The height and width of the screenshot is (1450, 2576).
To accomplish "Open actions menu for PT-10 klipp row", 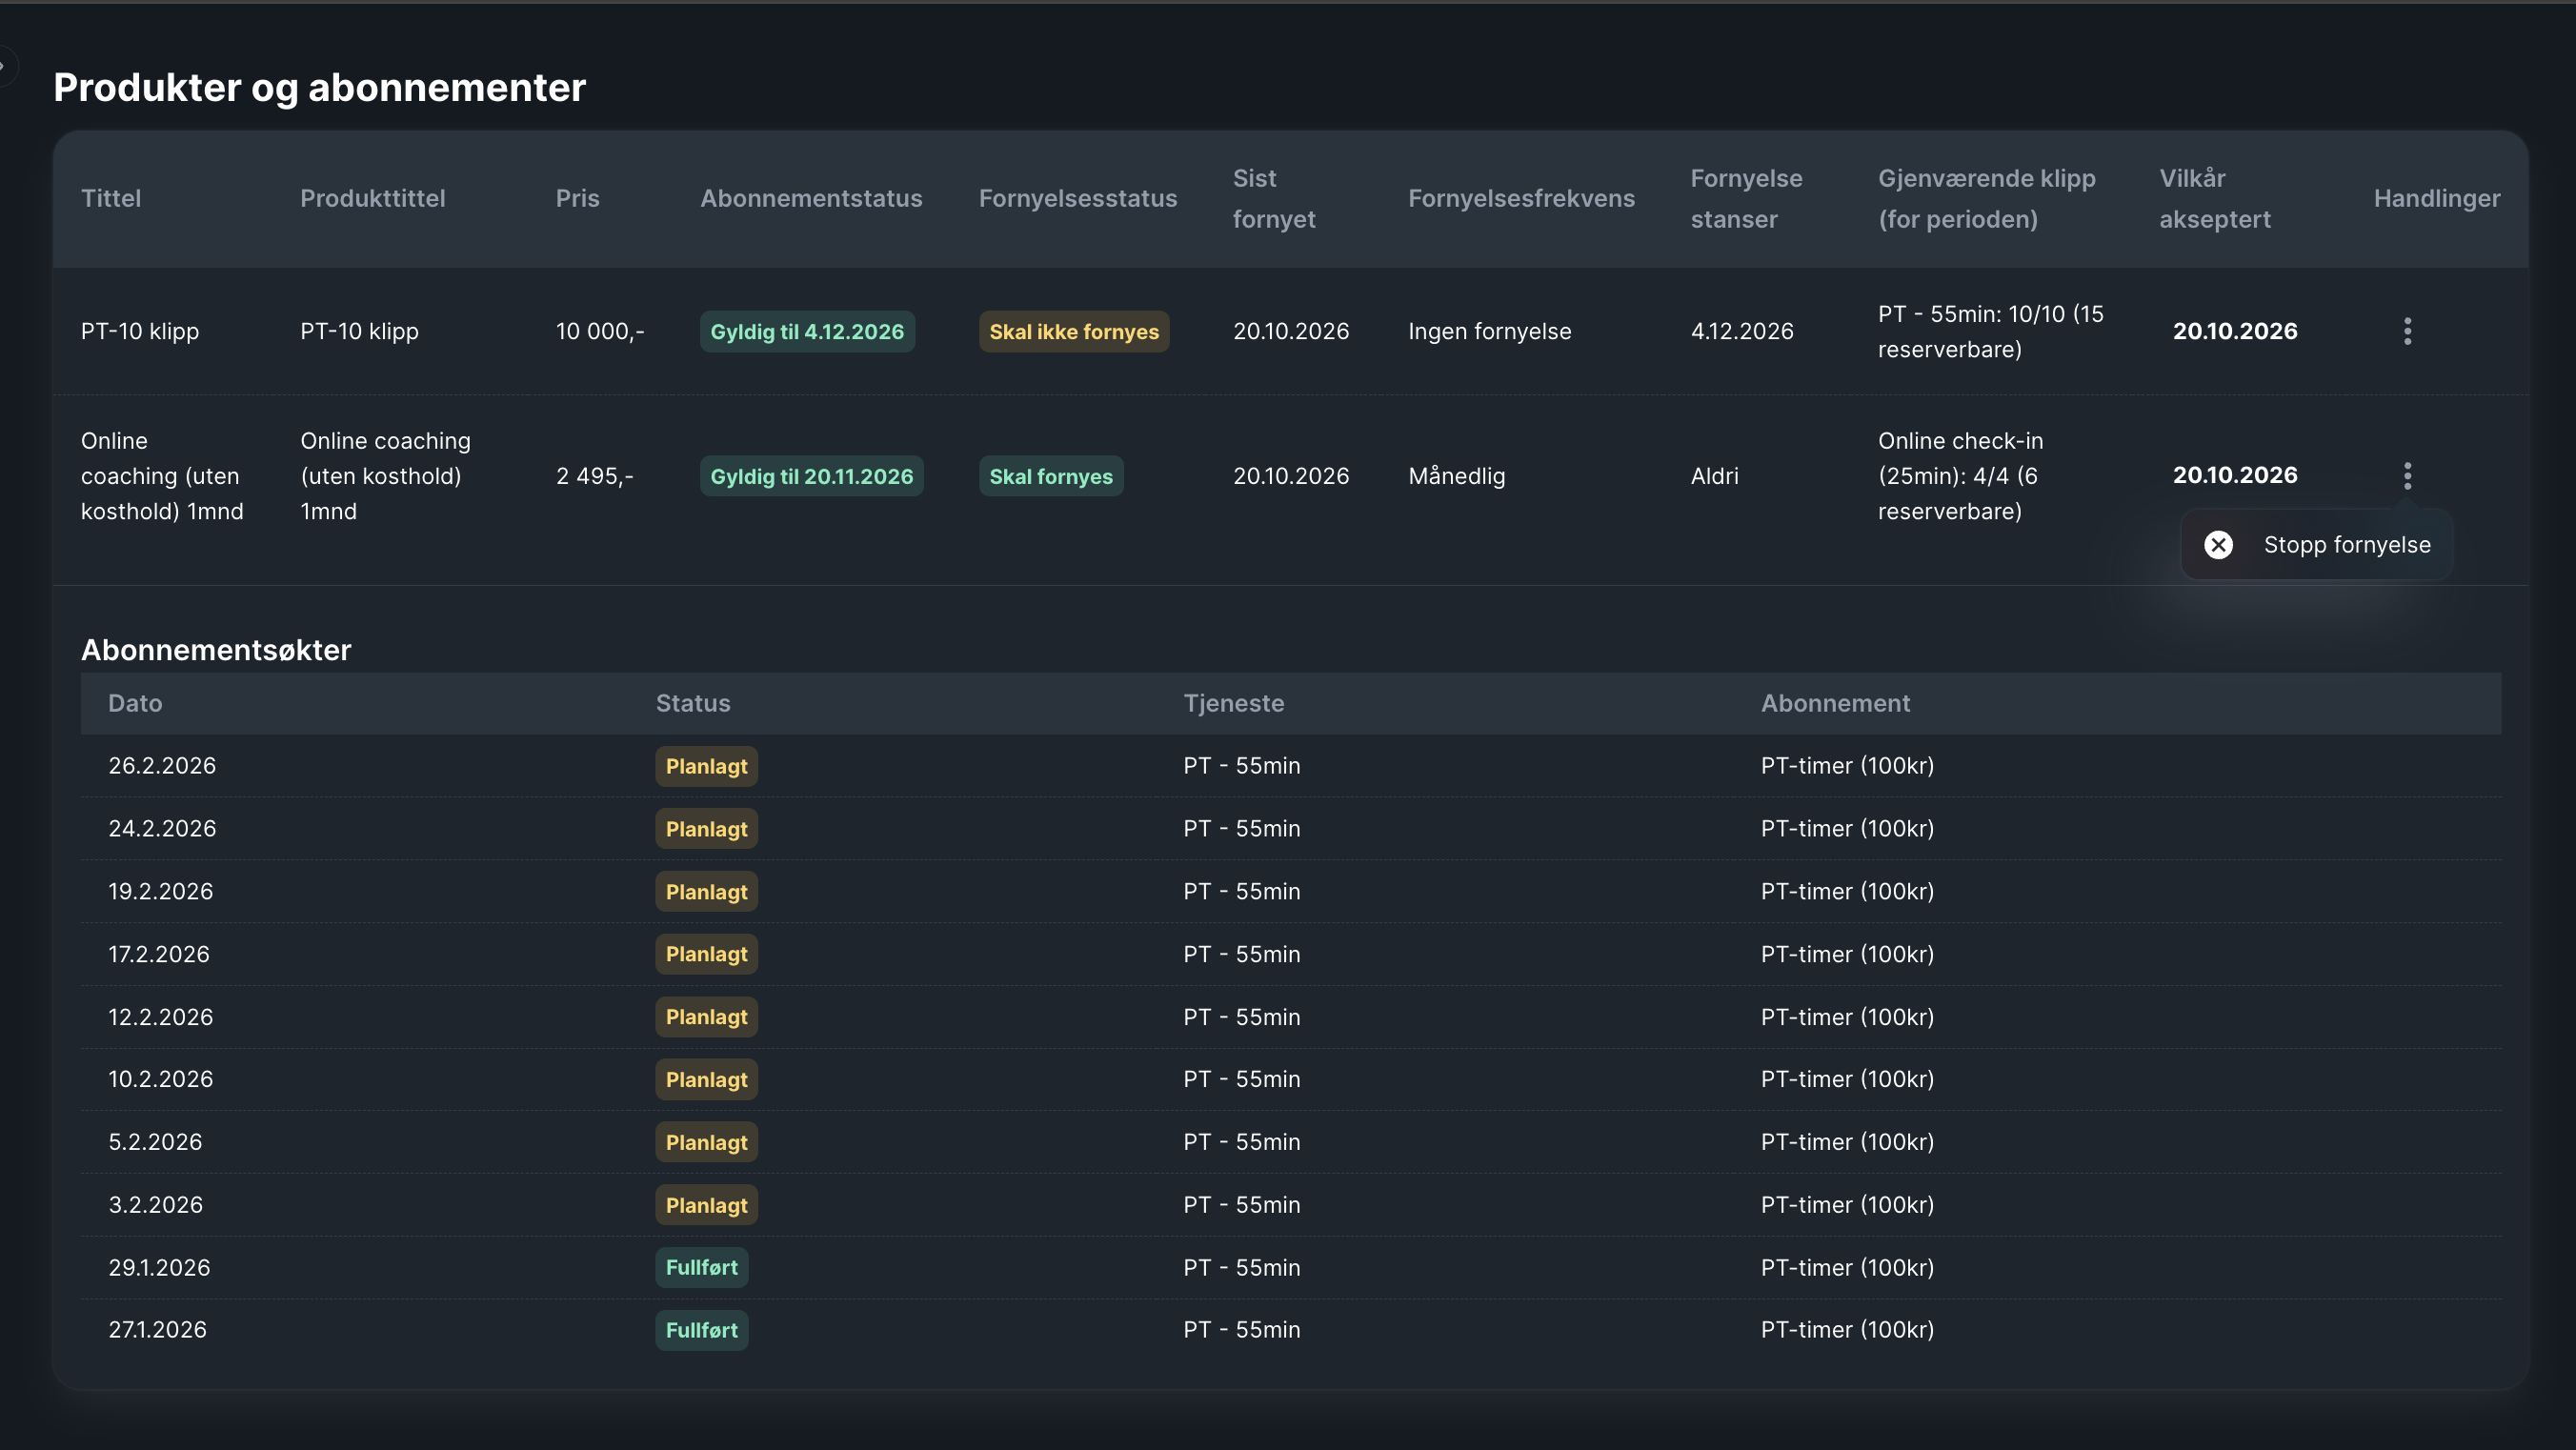I will tap(2407, 331).
